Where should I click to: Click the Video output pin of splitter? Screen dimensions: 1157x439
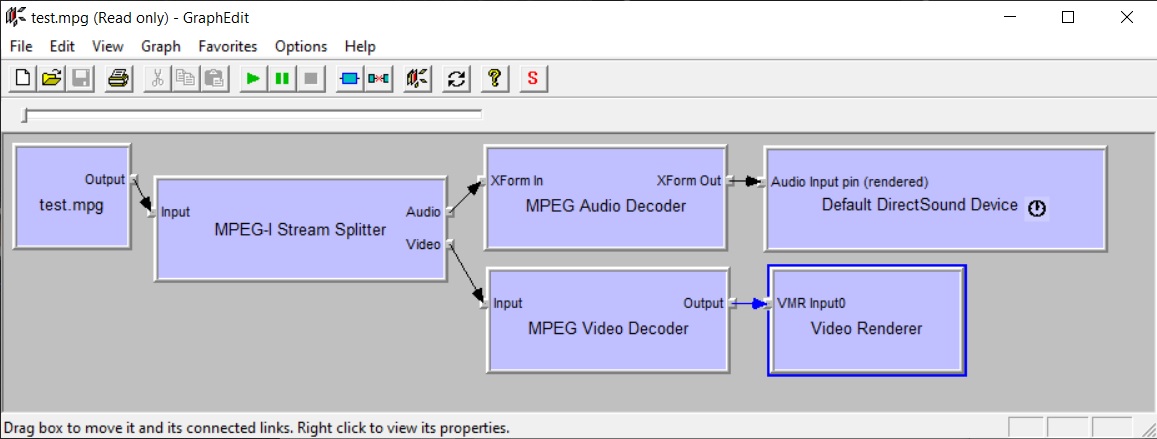click(x=449, y=244)
